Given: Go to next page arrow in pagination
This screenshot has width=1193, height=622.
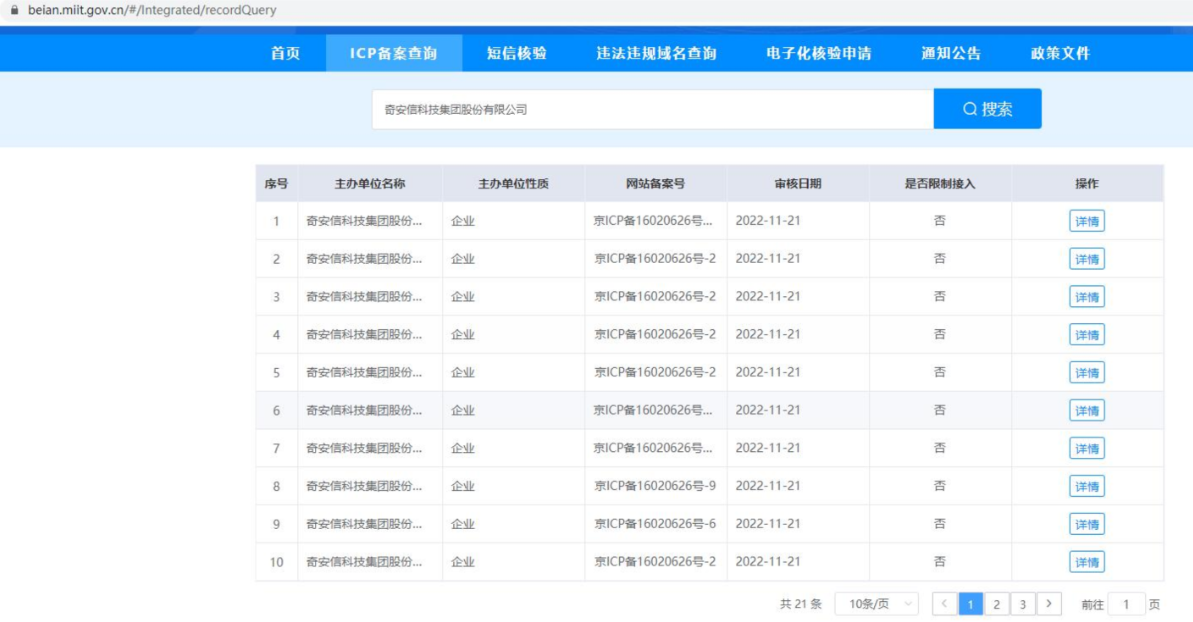Looking at the screenshot, I should [1049, 604].
